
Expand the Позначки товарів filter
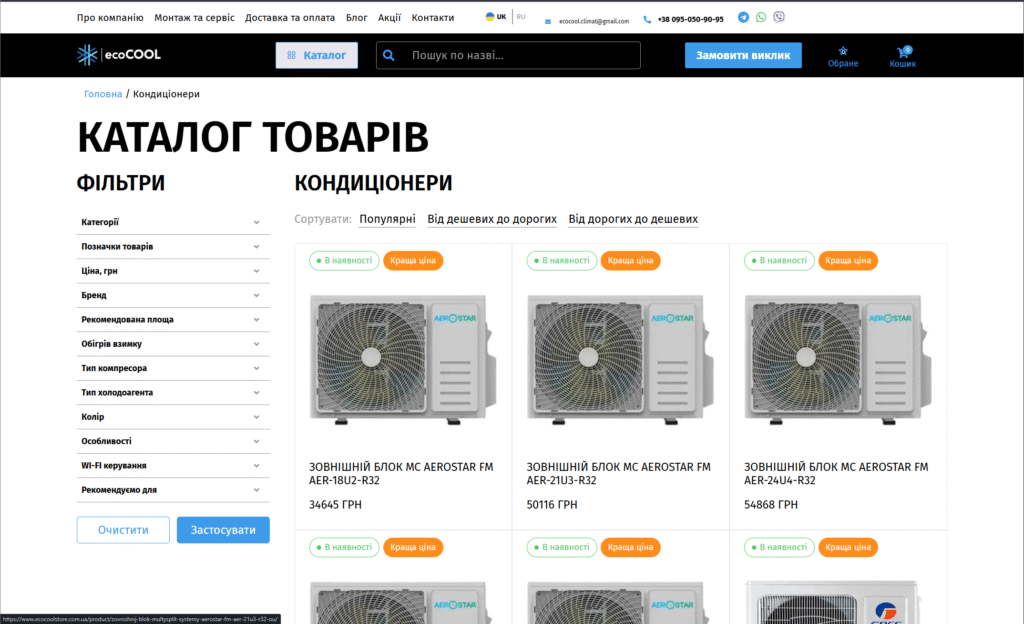click(x=173, y=247)
